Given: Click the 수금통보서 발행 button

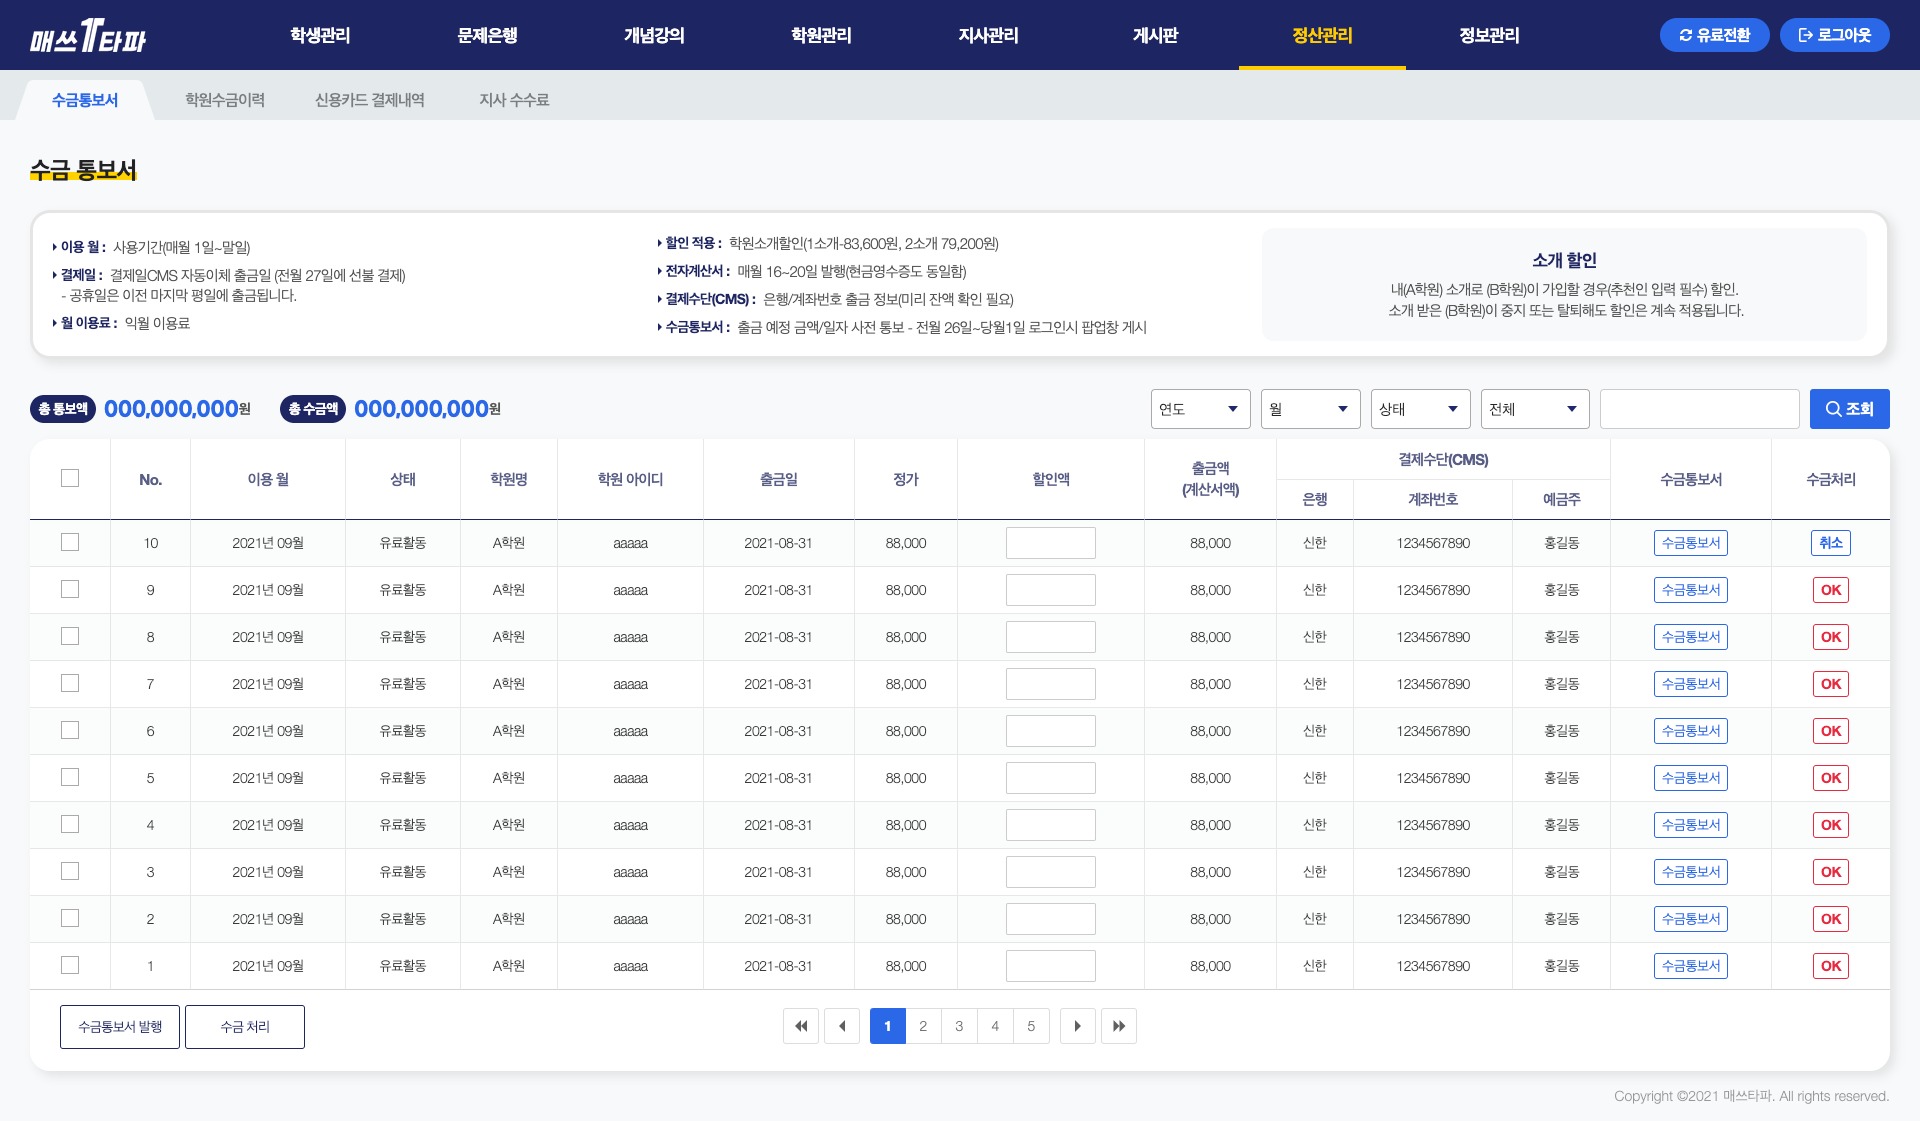Looking at the screenshot, I should [x=120, y=1027].
